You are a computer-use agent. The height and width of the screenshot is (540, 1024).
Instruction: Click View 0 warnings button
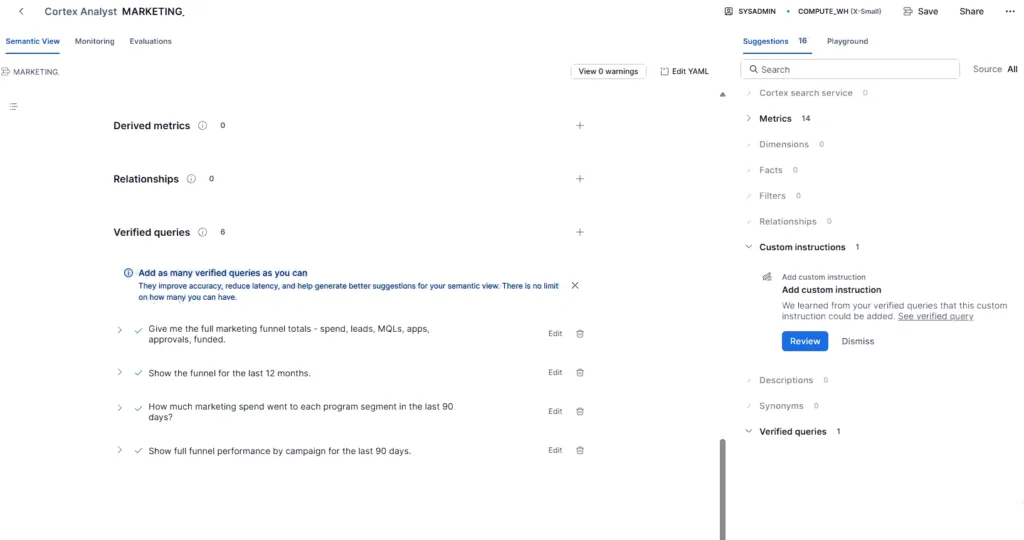[608, 71]
